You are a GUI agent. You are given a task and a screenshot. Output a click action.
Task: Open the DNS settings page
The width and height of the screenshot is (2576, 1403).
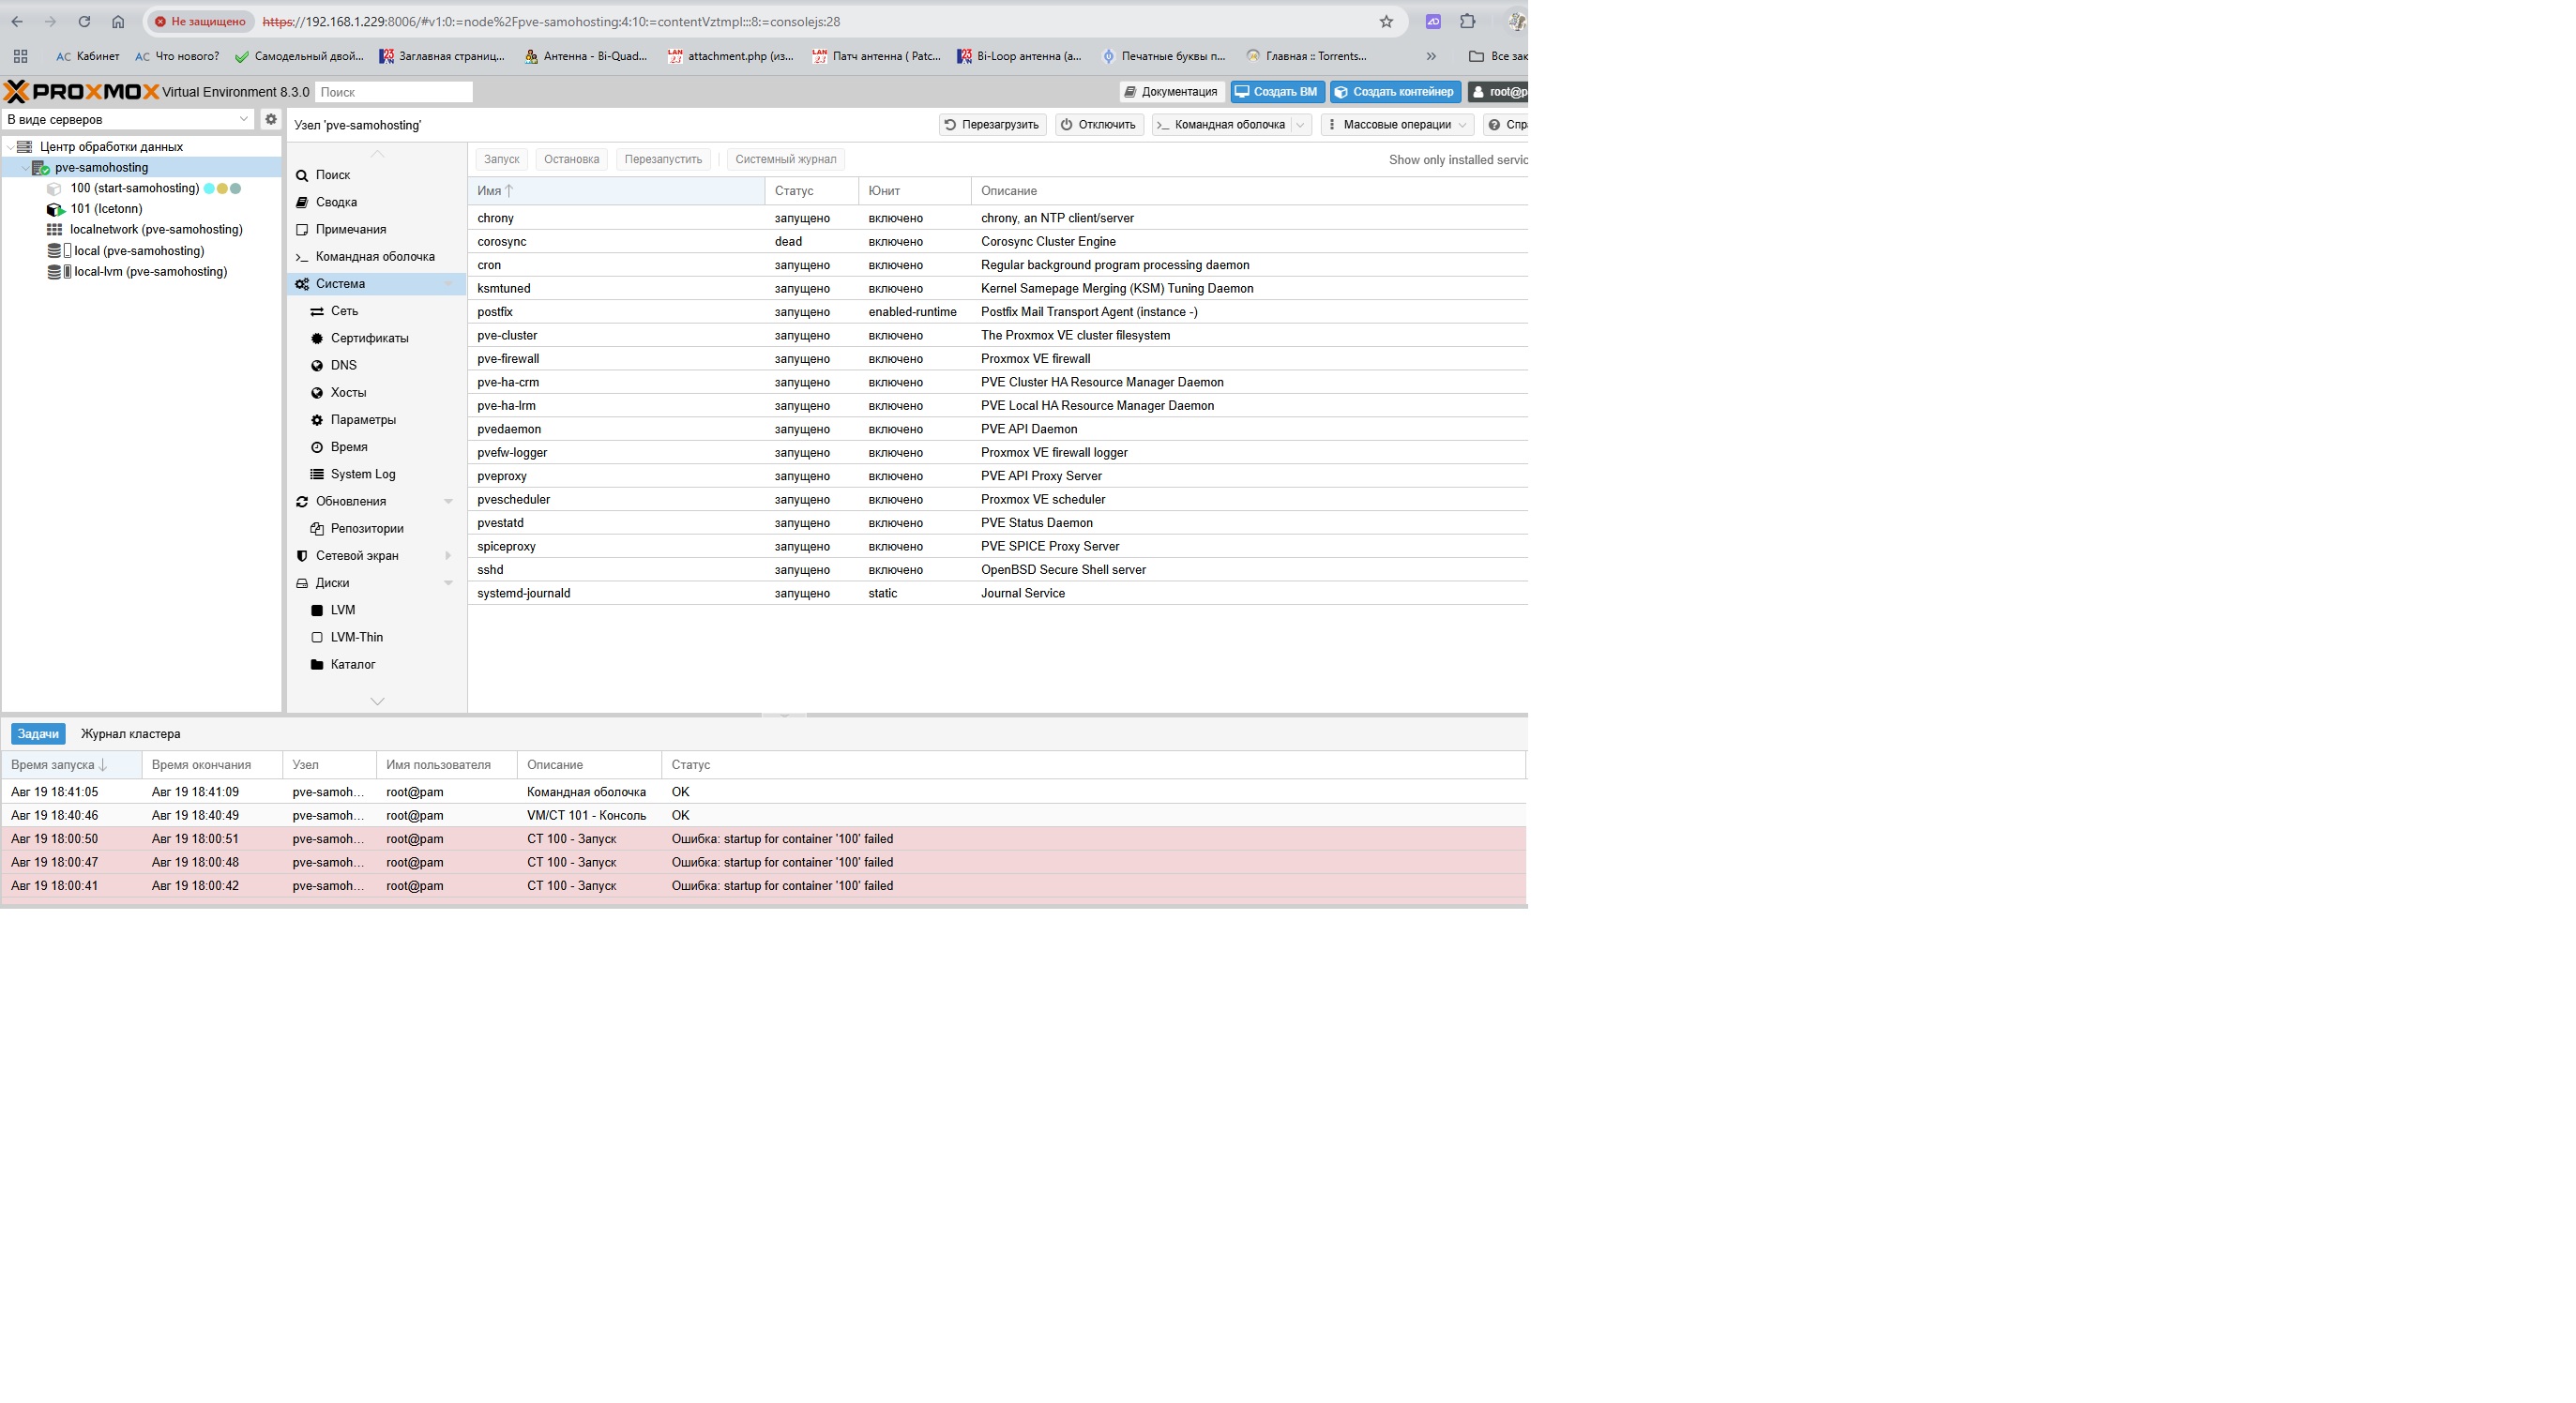tap(343, 365)
